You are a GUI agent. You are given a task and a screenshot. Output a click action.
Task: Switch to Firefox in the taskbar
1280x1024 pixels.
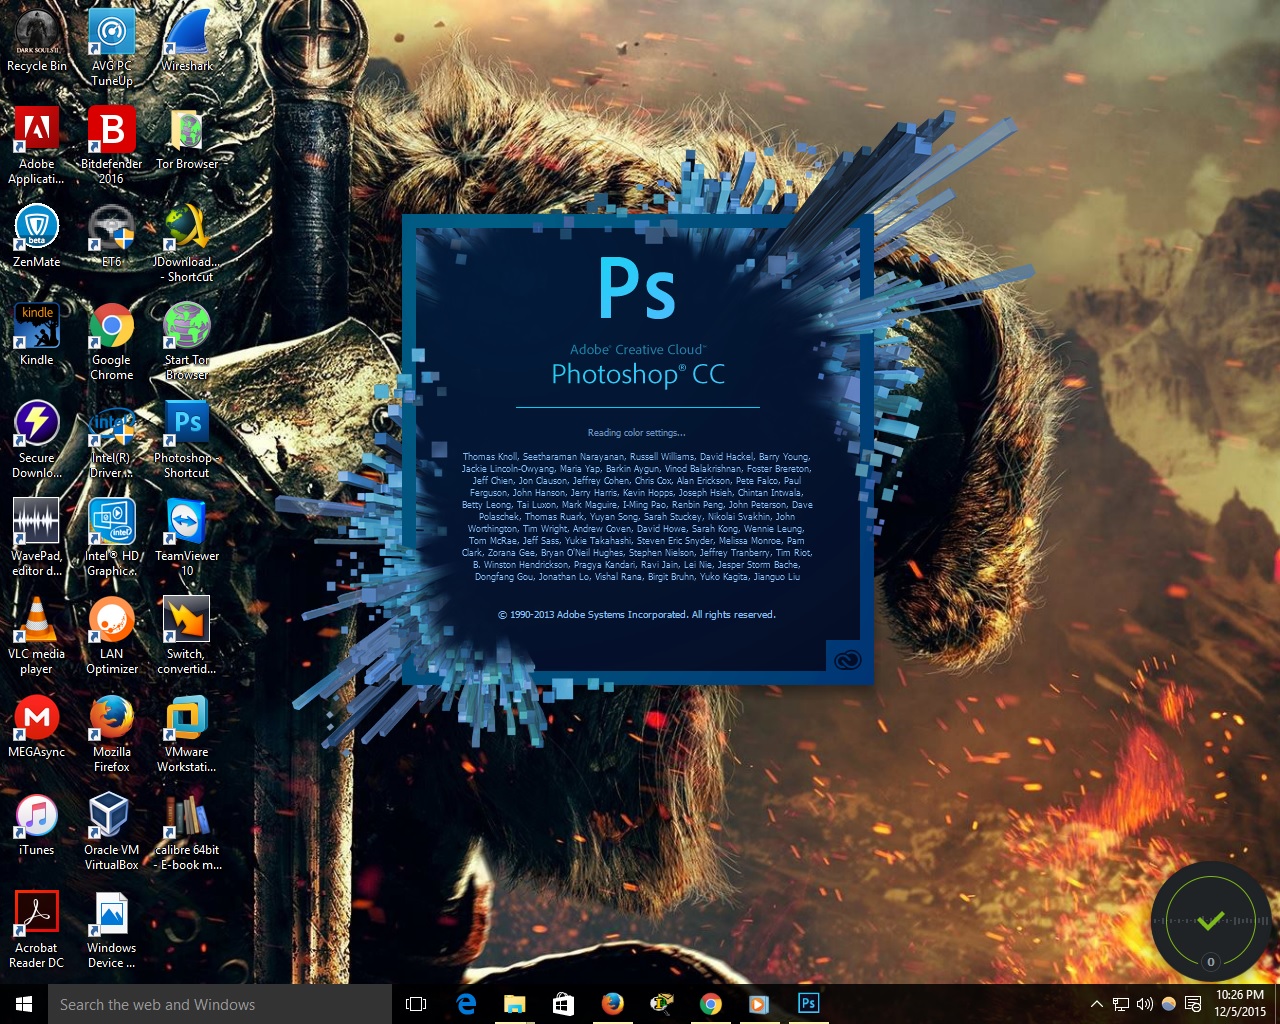[x=612, y=1004]
